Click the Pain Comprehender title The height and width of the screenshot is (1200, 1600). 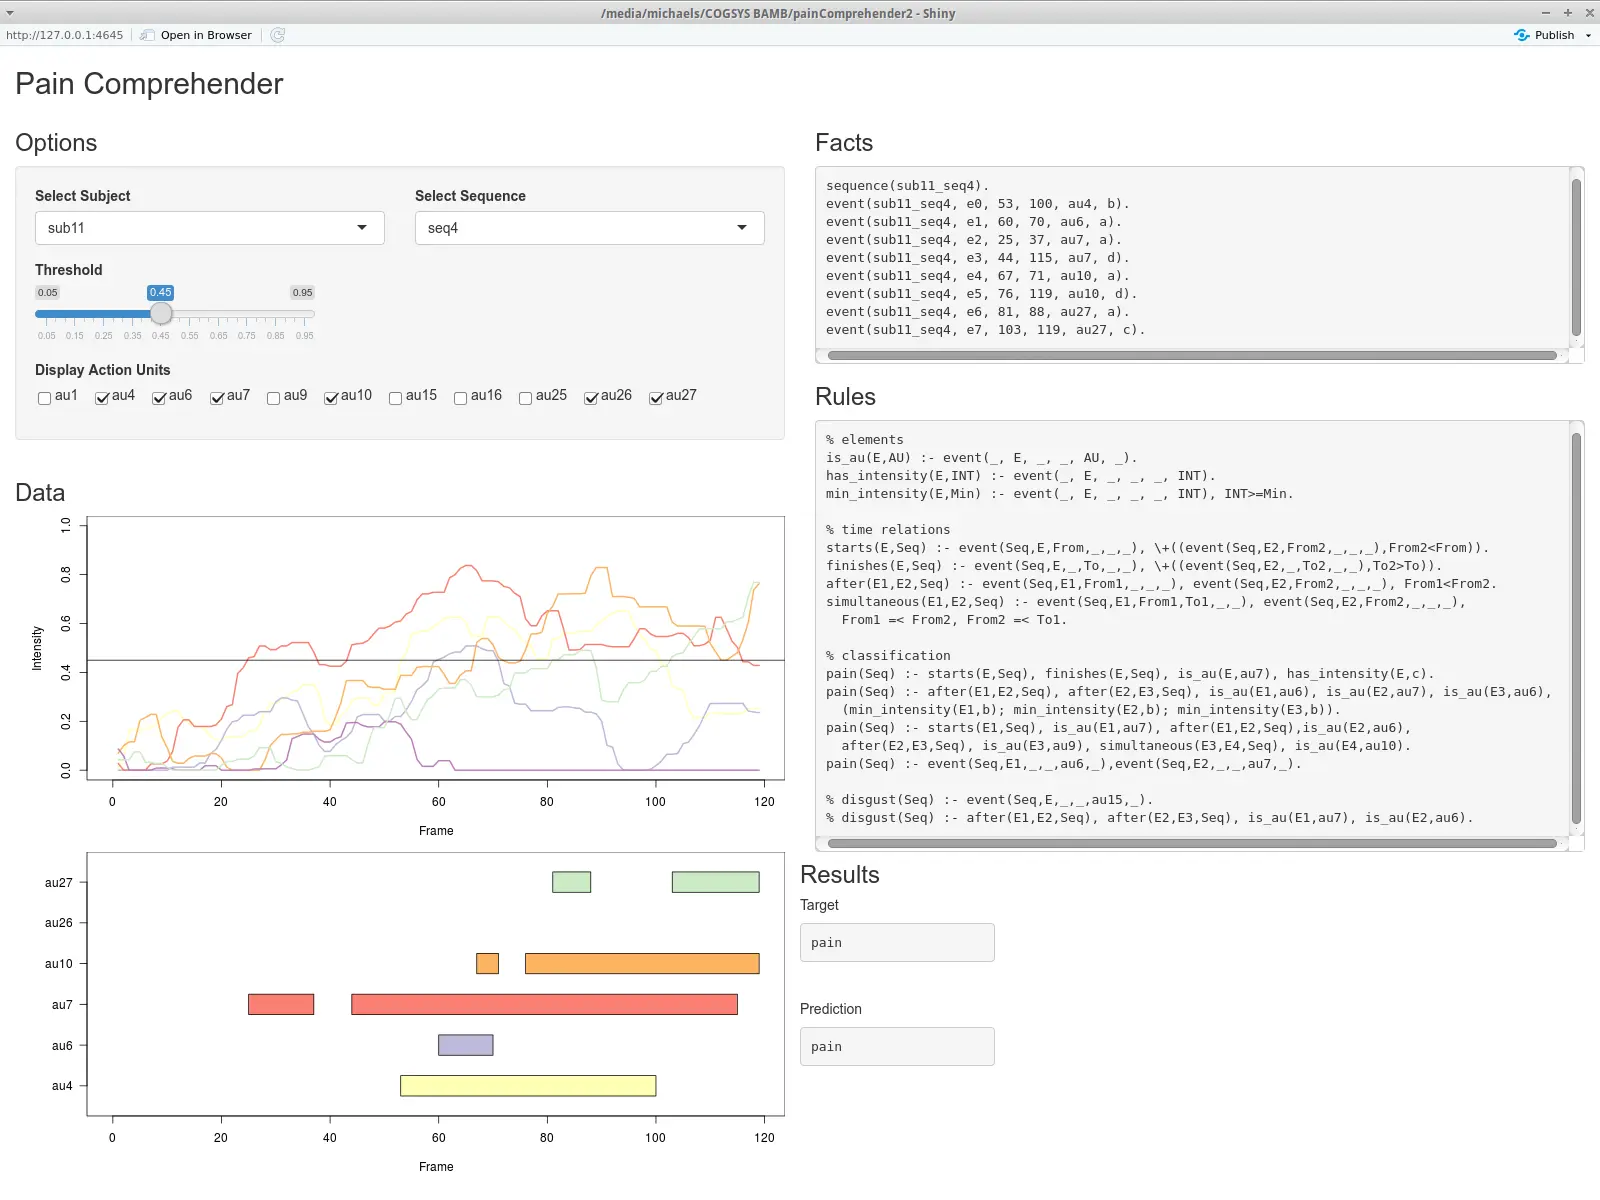point(149,84)
